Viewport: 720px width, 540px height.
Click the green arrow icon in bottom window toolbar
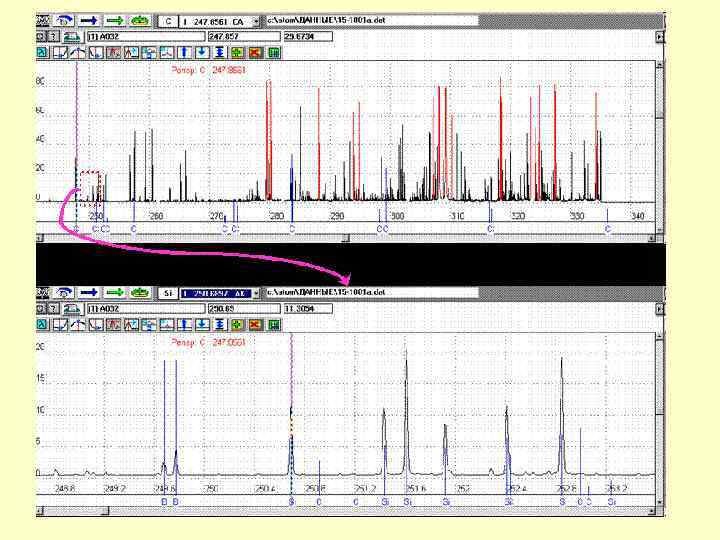click(115, 293)
